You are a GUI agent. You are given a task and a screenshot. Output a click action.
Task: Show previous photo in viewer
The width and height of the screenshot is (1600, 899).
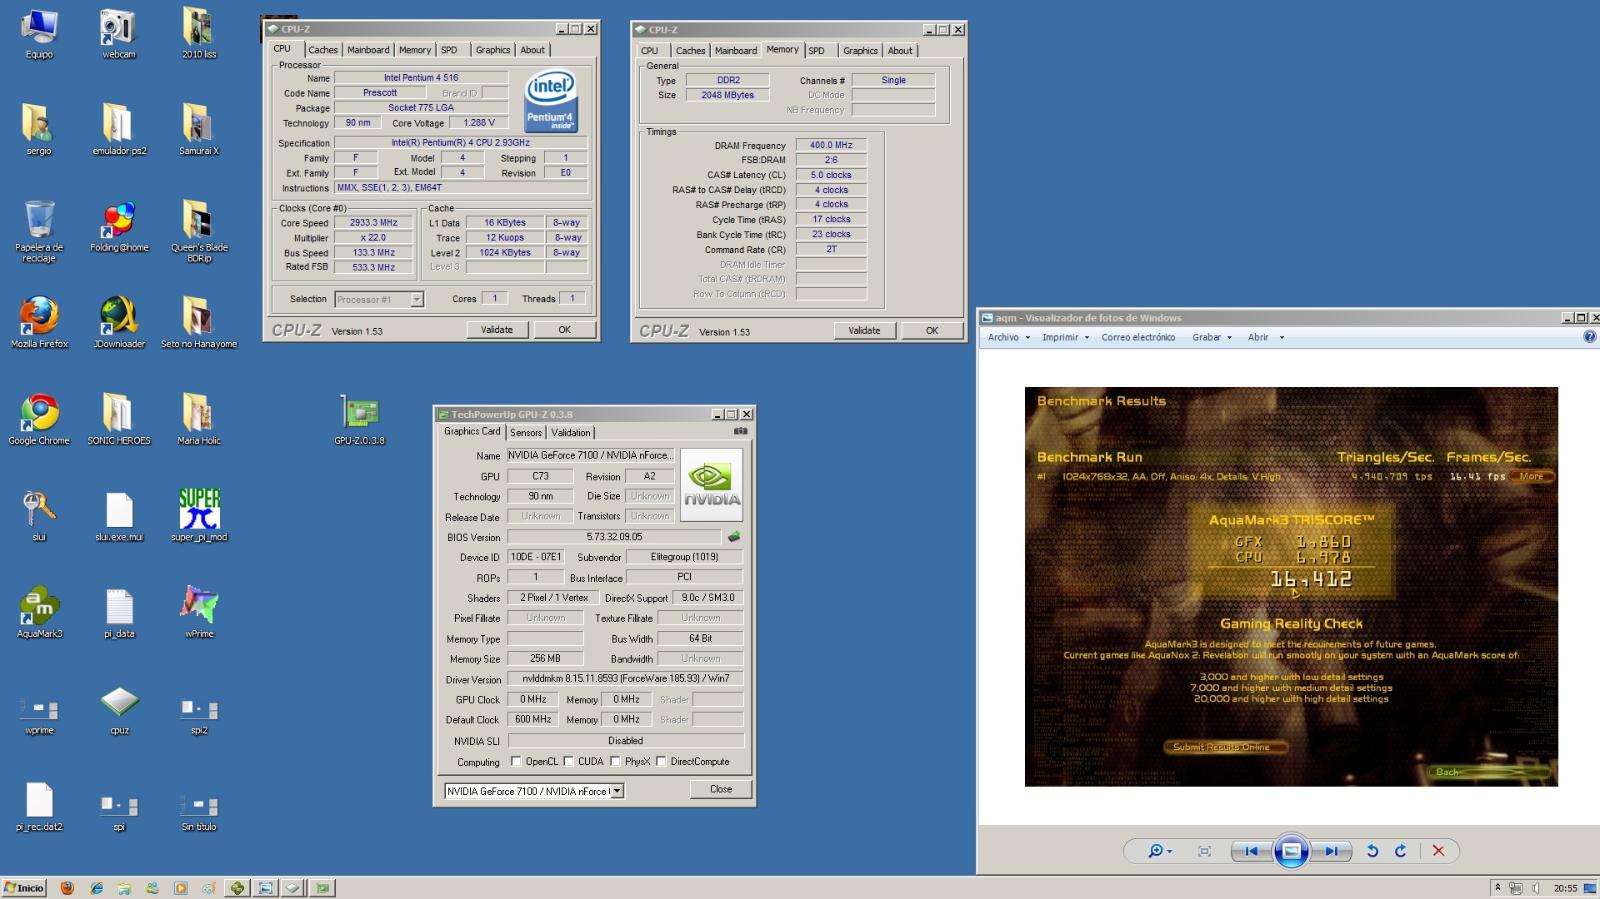[x=1251, y=851]
